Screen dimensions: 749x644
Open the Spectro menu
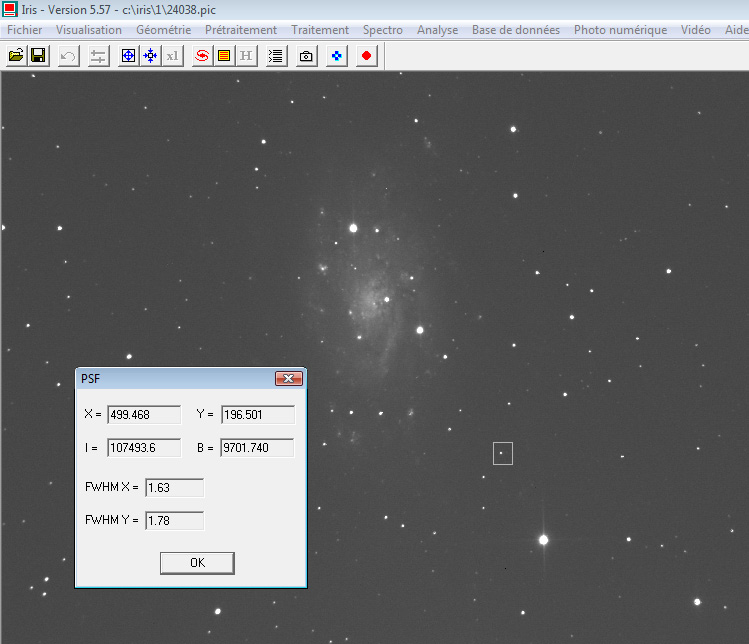point(383,30)
